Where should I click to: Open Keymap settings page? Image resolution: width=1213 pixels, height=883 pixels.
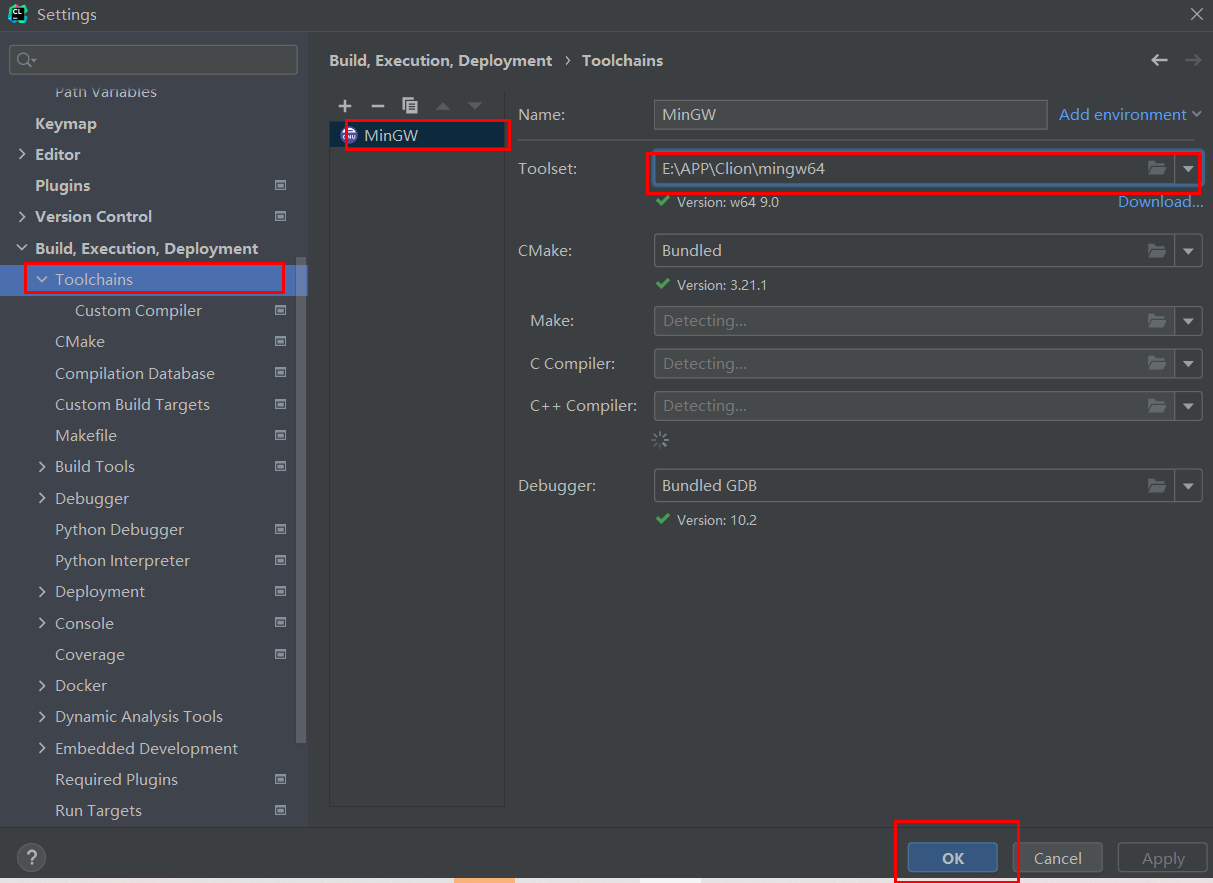[66, 123]
